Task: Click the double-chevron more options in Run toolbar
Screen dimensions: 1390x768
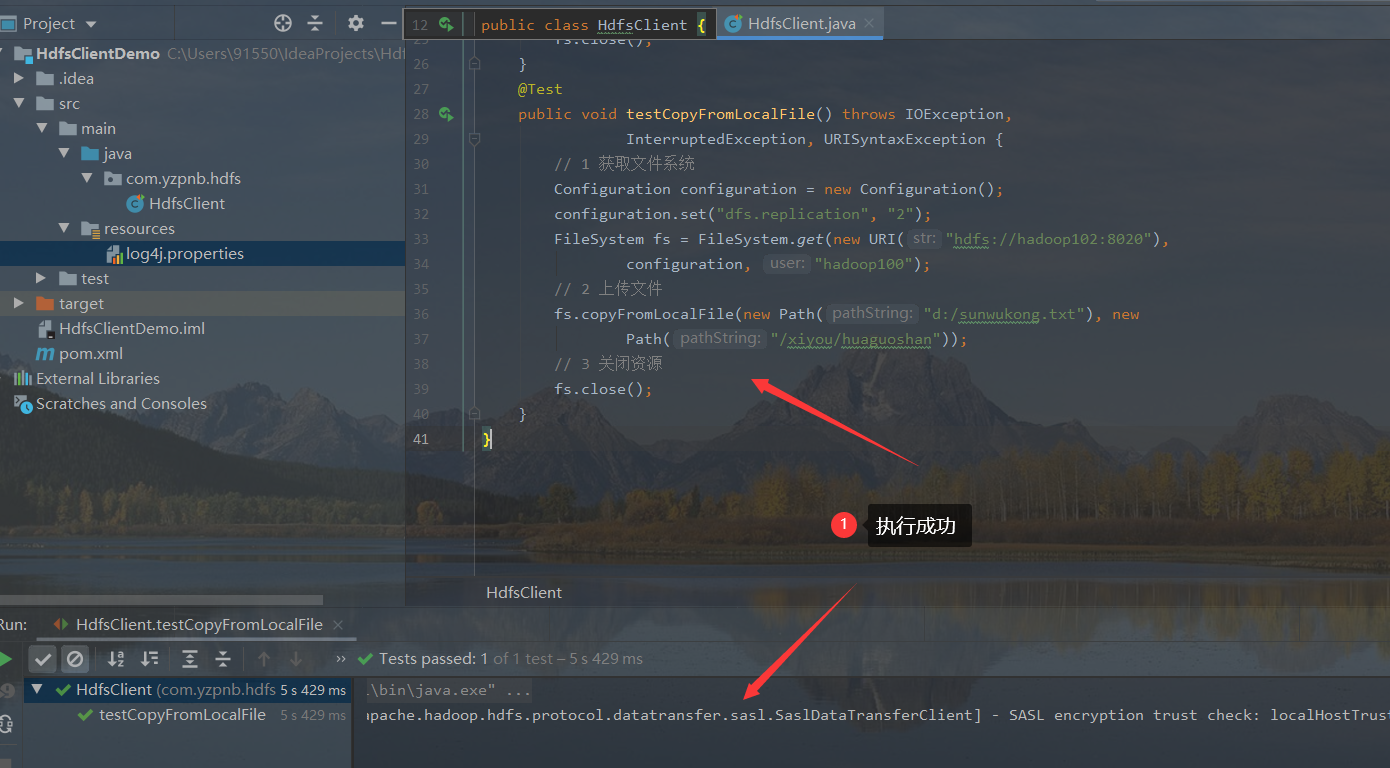Action: coord(341,659)
